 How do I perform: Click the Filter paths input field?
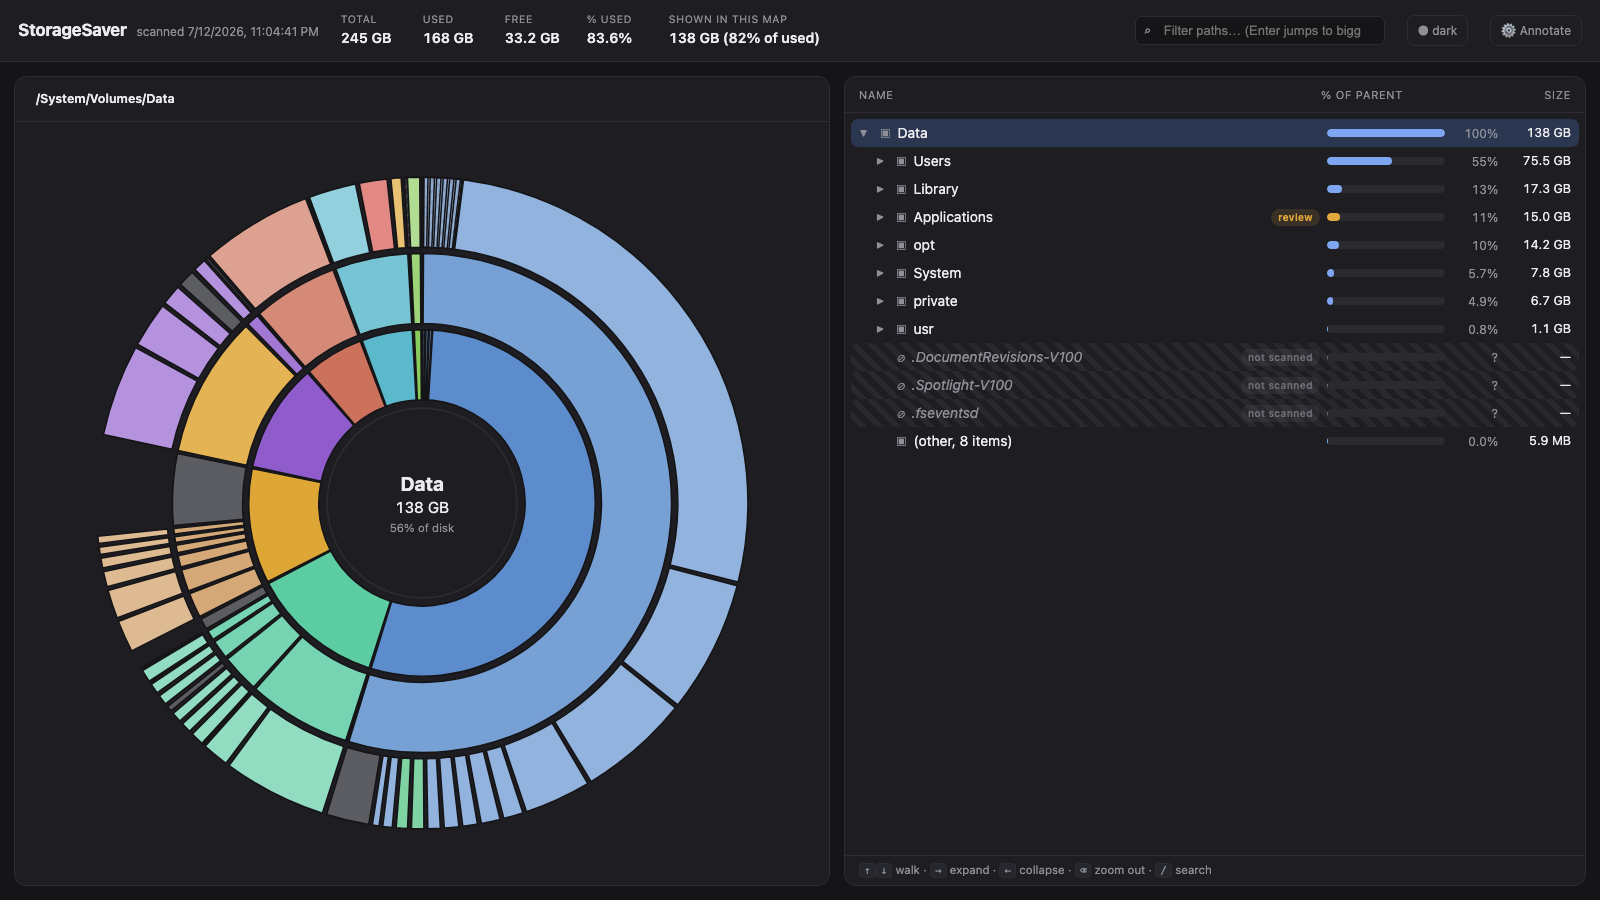click(x=1260, y=31)
